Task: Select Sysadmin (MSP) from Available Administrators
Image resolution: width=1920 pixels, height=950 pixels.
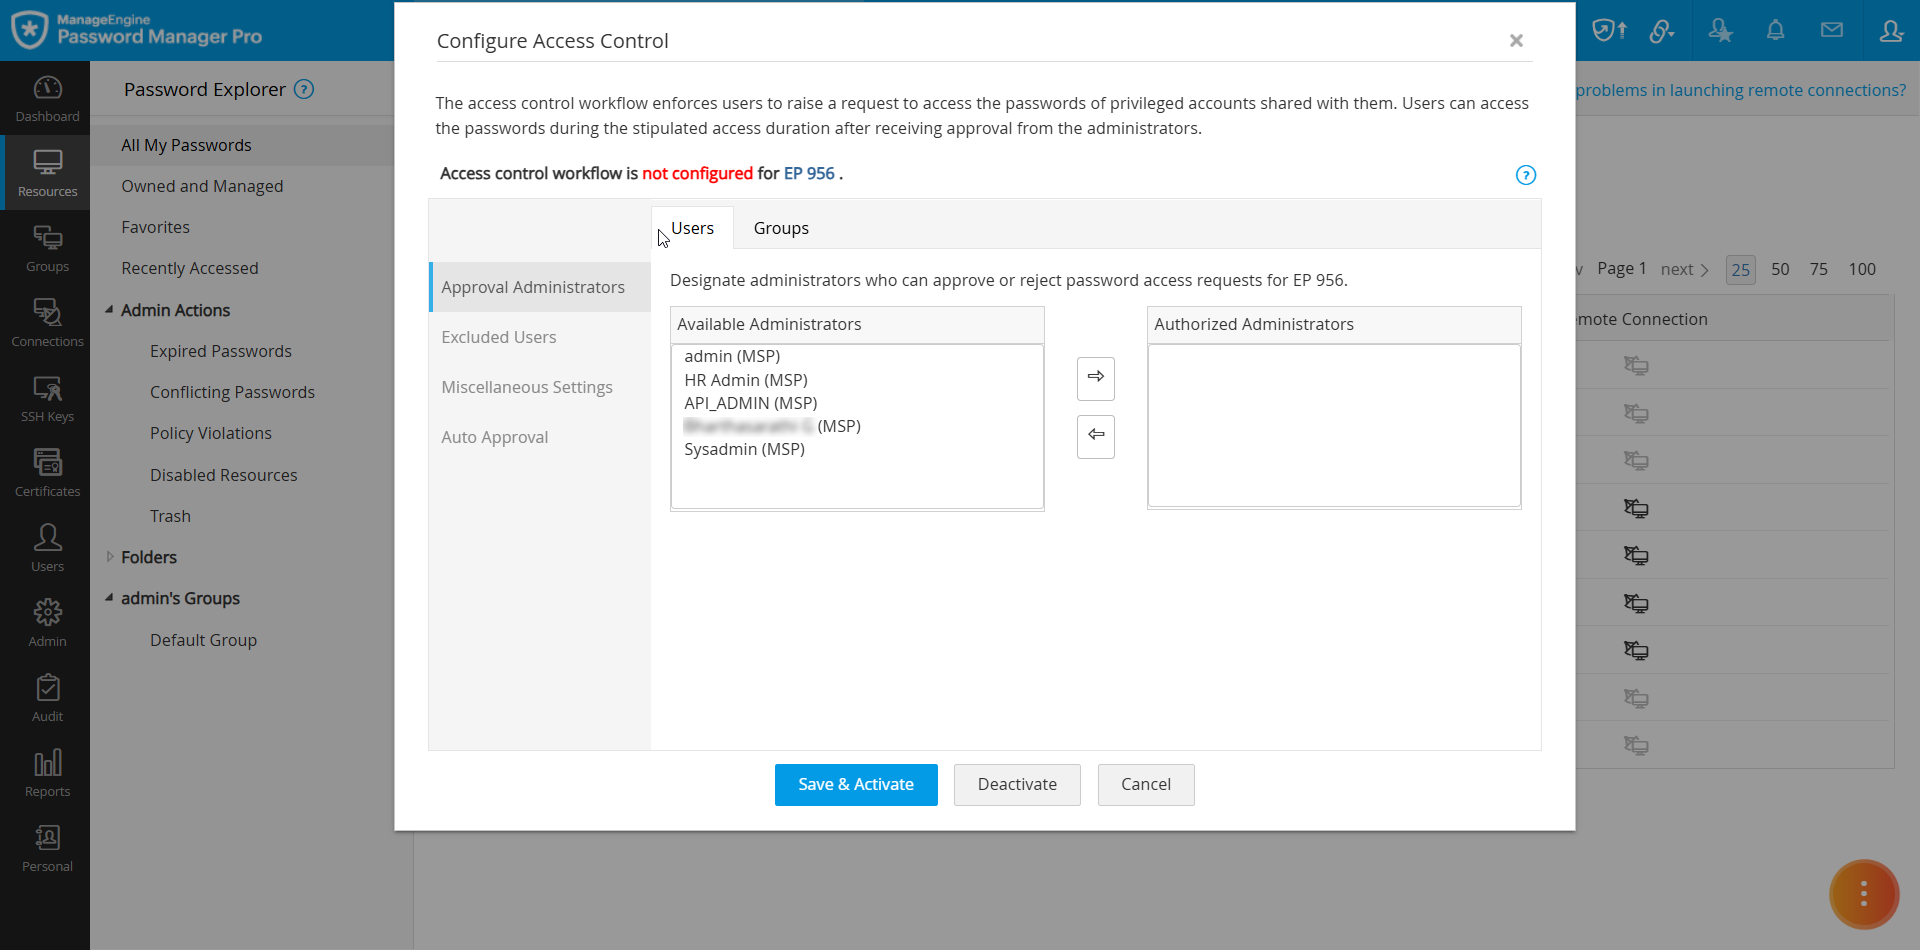Action: coord(744,449)
